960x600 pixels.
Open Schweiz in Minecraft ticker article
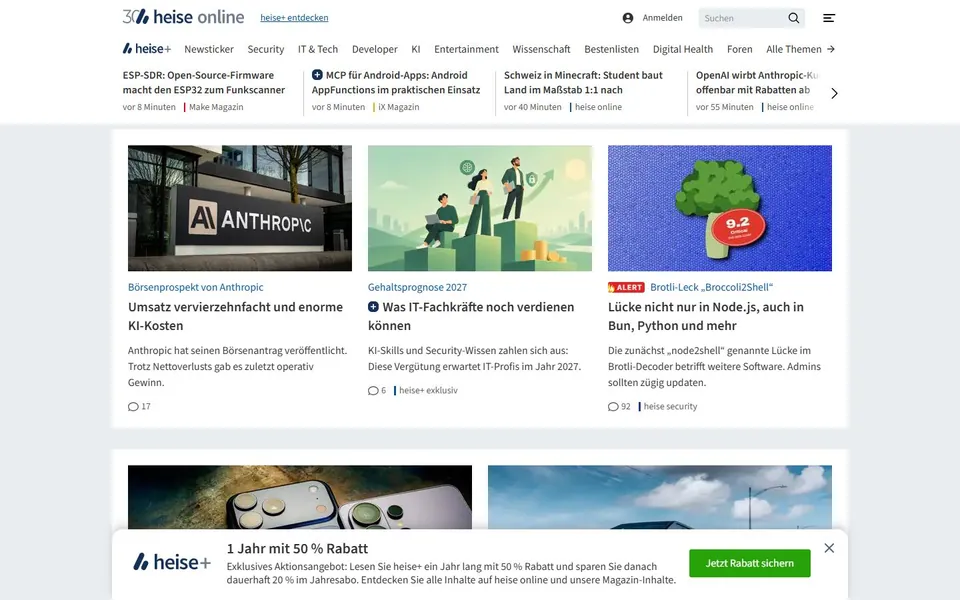[583, 82]
